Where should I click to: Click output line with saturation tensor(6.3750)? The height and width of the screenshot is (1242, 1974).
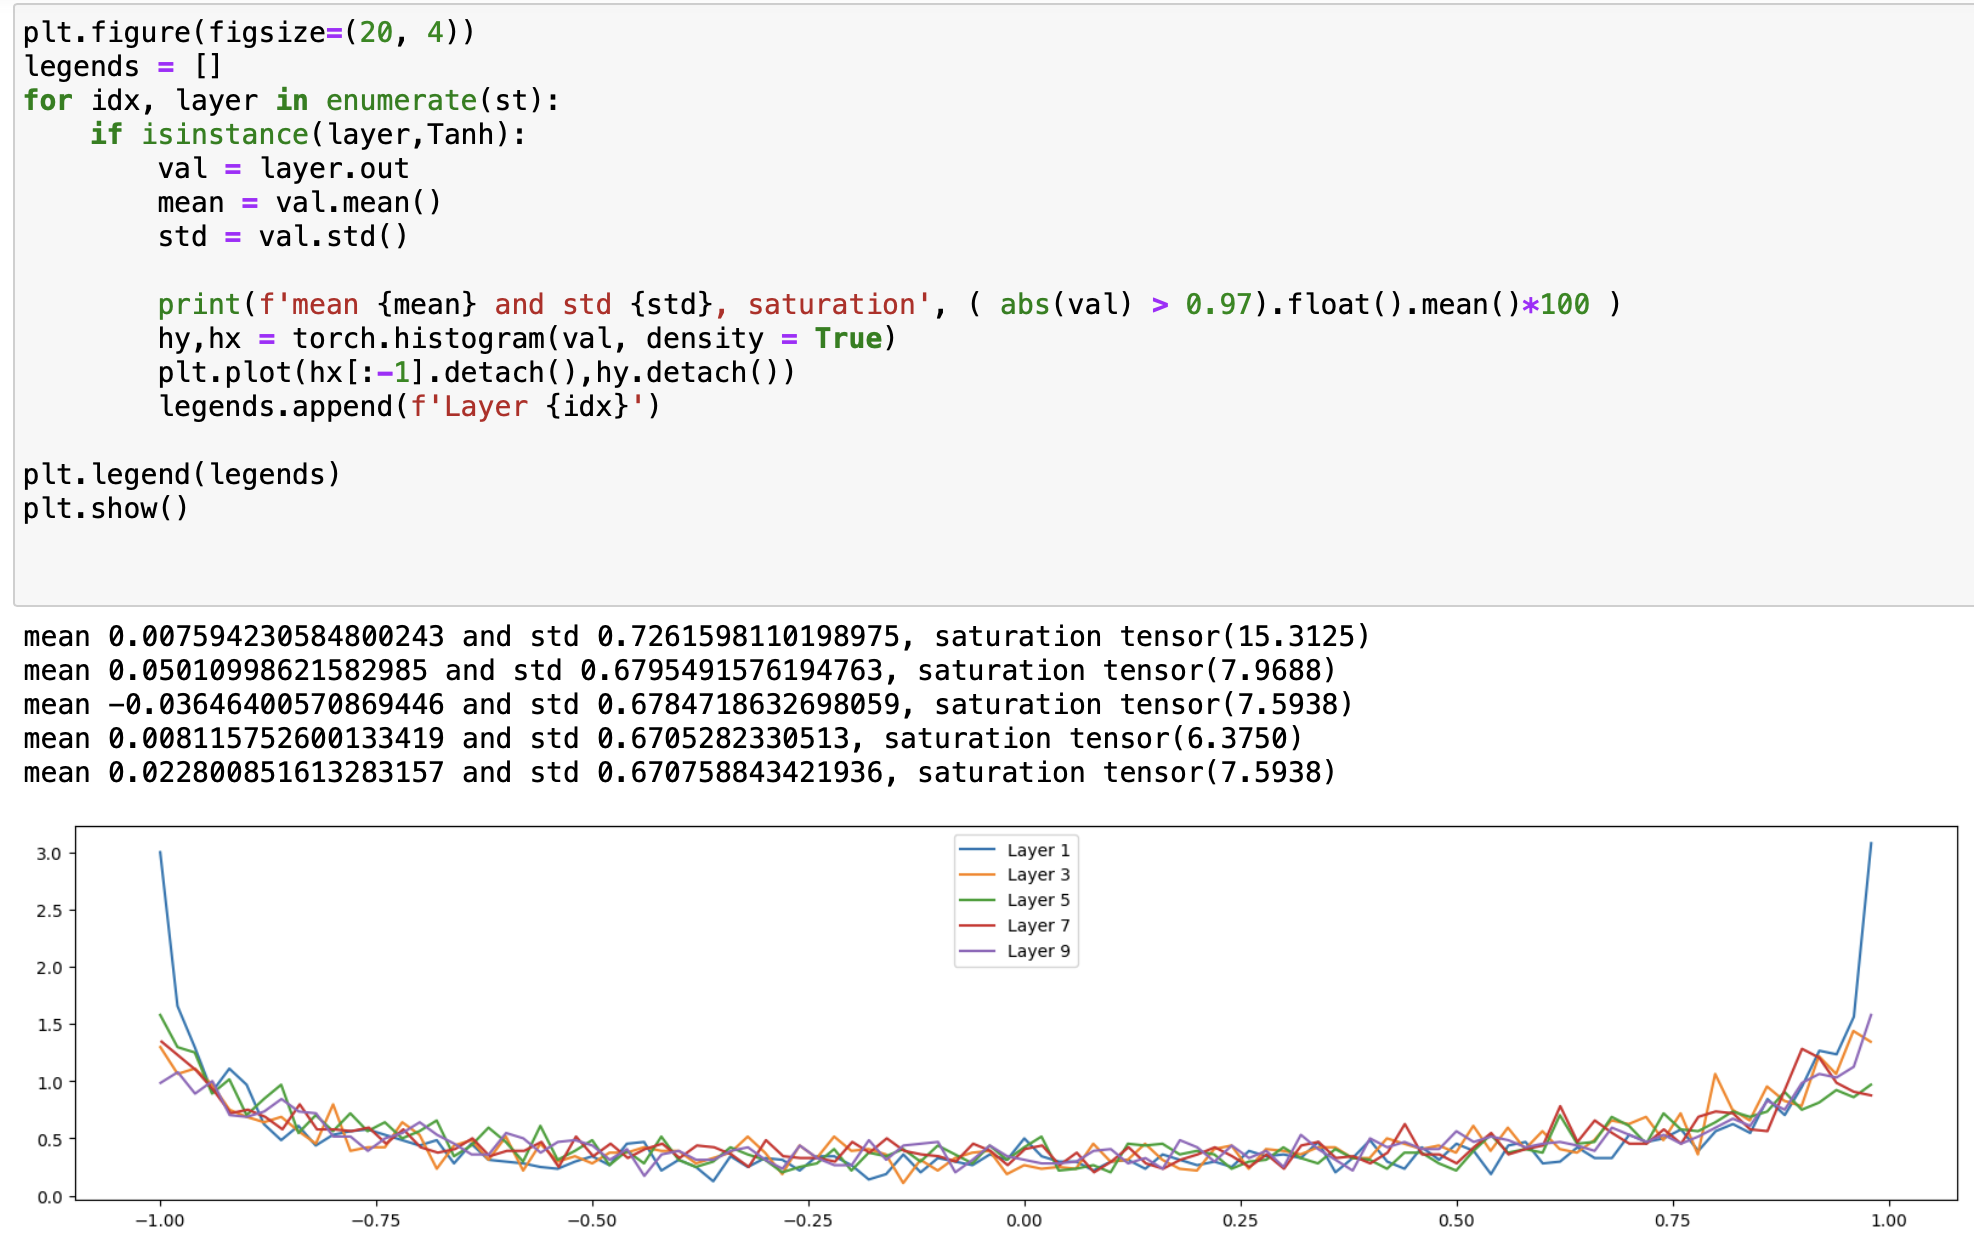[662, 738]
